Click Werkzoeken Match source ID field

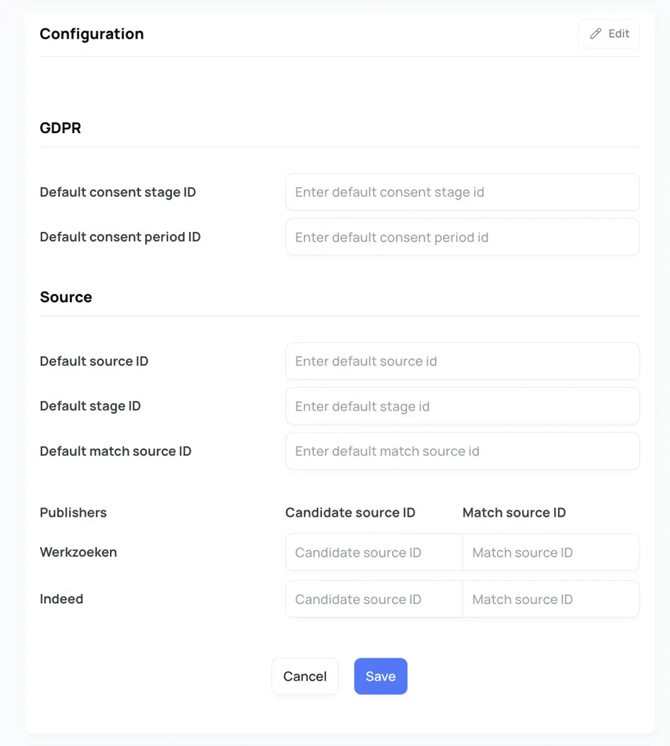coord(550,552)
